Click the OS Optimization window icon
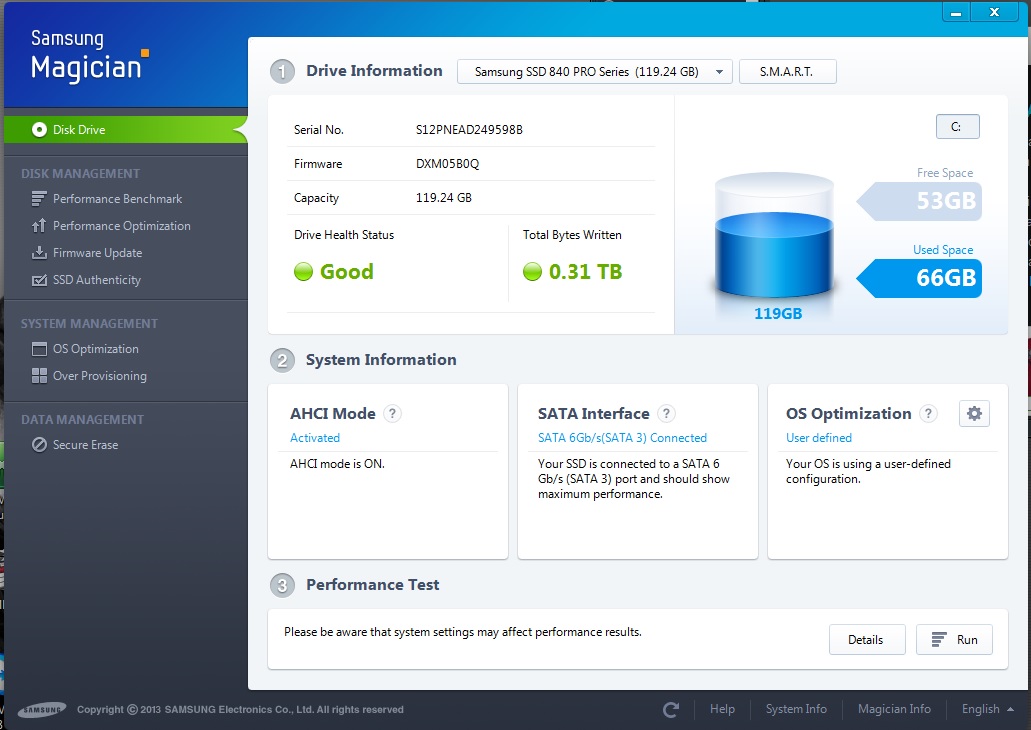 39,349
